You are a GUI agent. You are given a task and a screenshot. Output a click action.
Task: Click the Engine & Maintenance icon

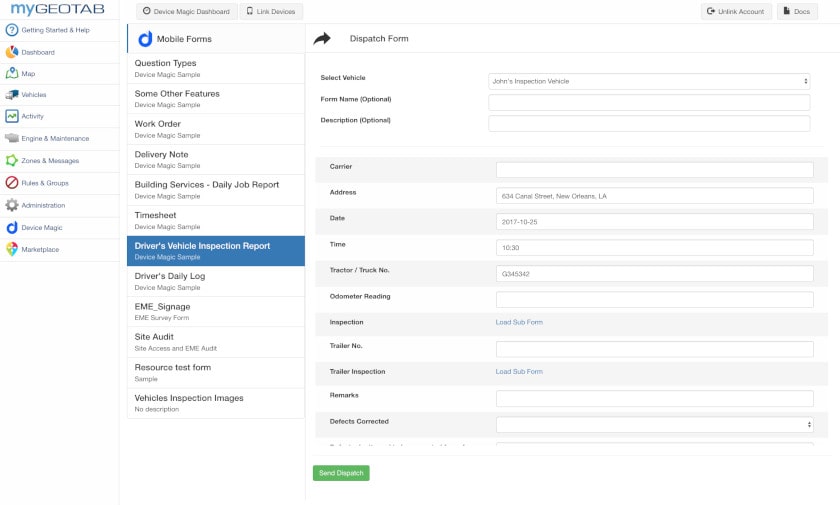click(x=12, y=138)
